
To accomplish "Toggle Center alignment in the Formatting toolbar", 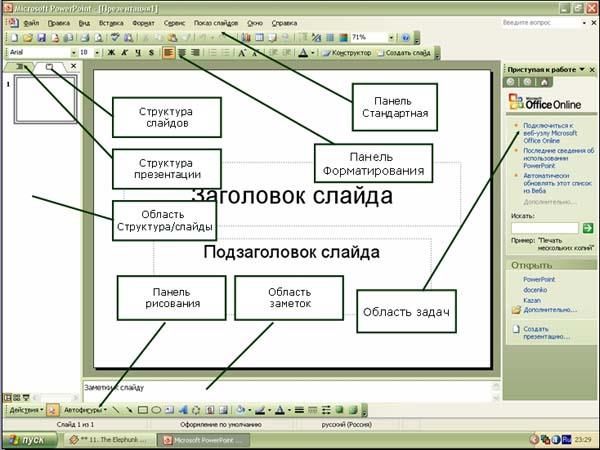I will tap(182, 53).
